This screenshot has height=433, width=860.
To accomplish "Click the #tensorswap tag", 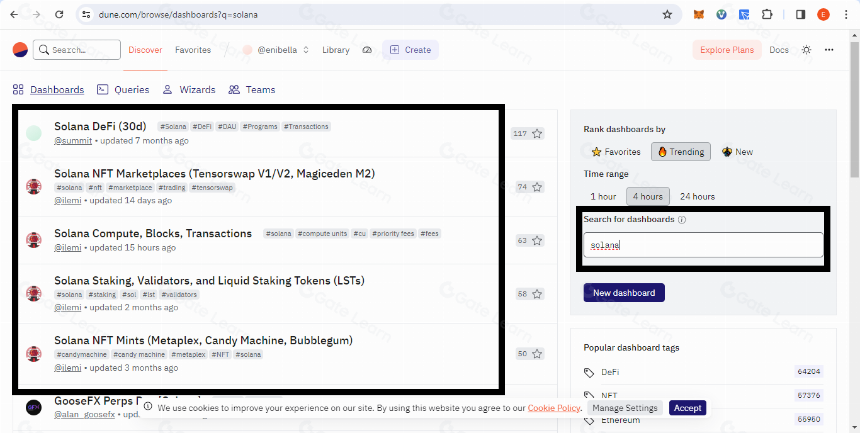I will 212,188.
